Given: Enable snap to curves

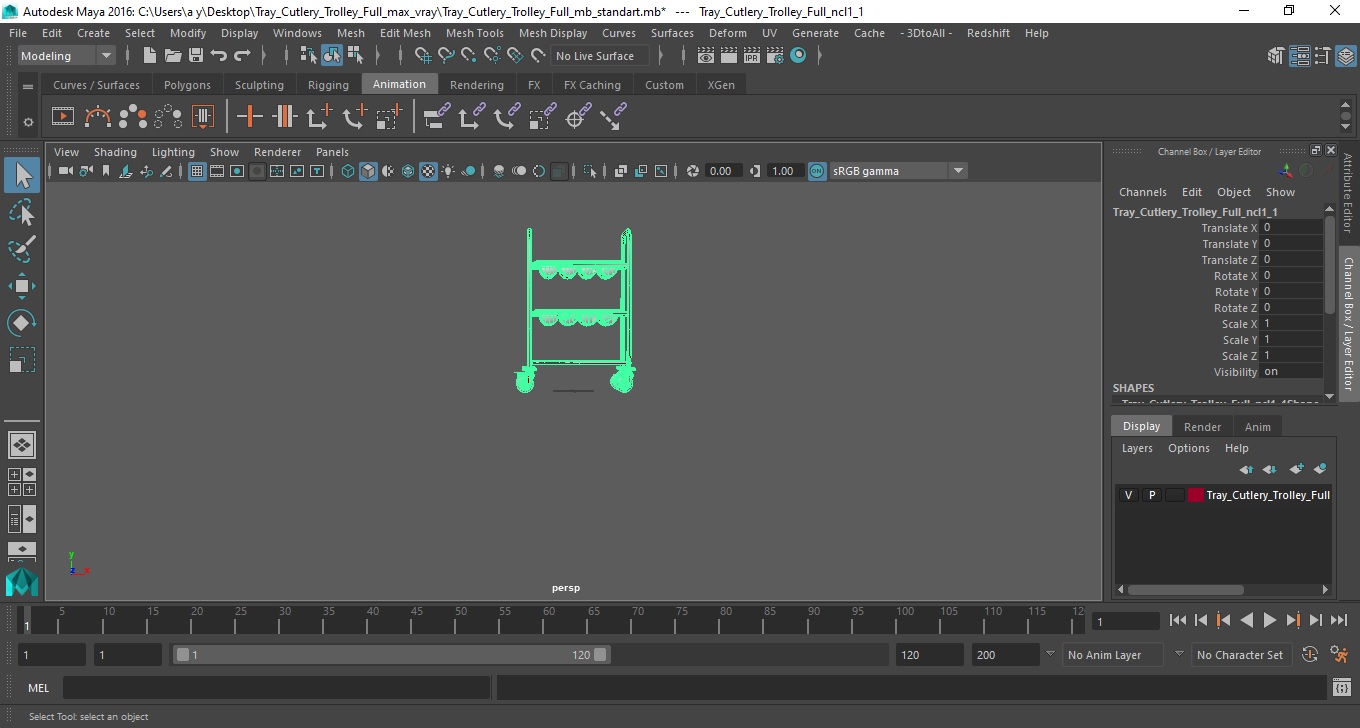Looking at the screenshot, I should coord(446,56).
